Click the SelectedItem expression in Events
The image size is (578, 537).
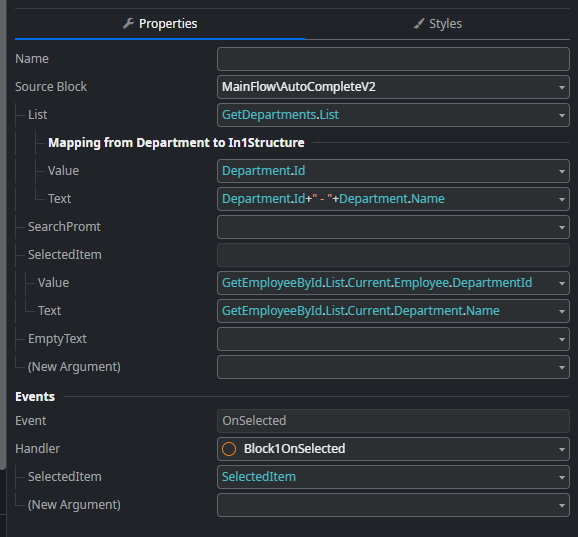point(259,477)
